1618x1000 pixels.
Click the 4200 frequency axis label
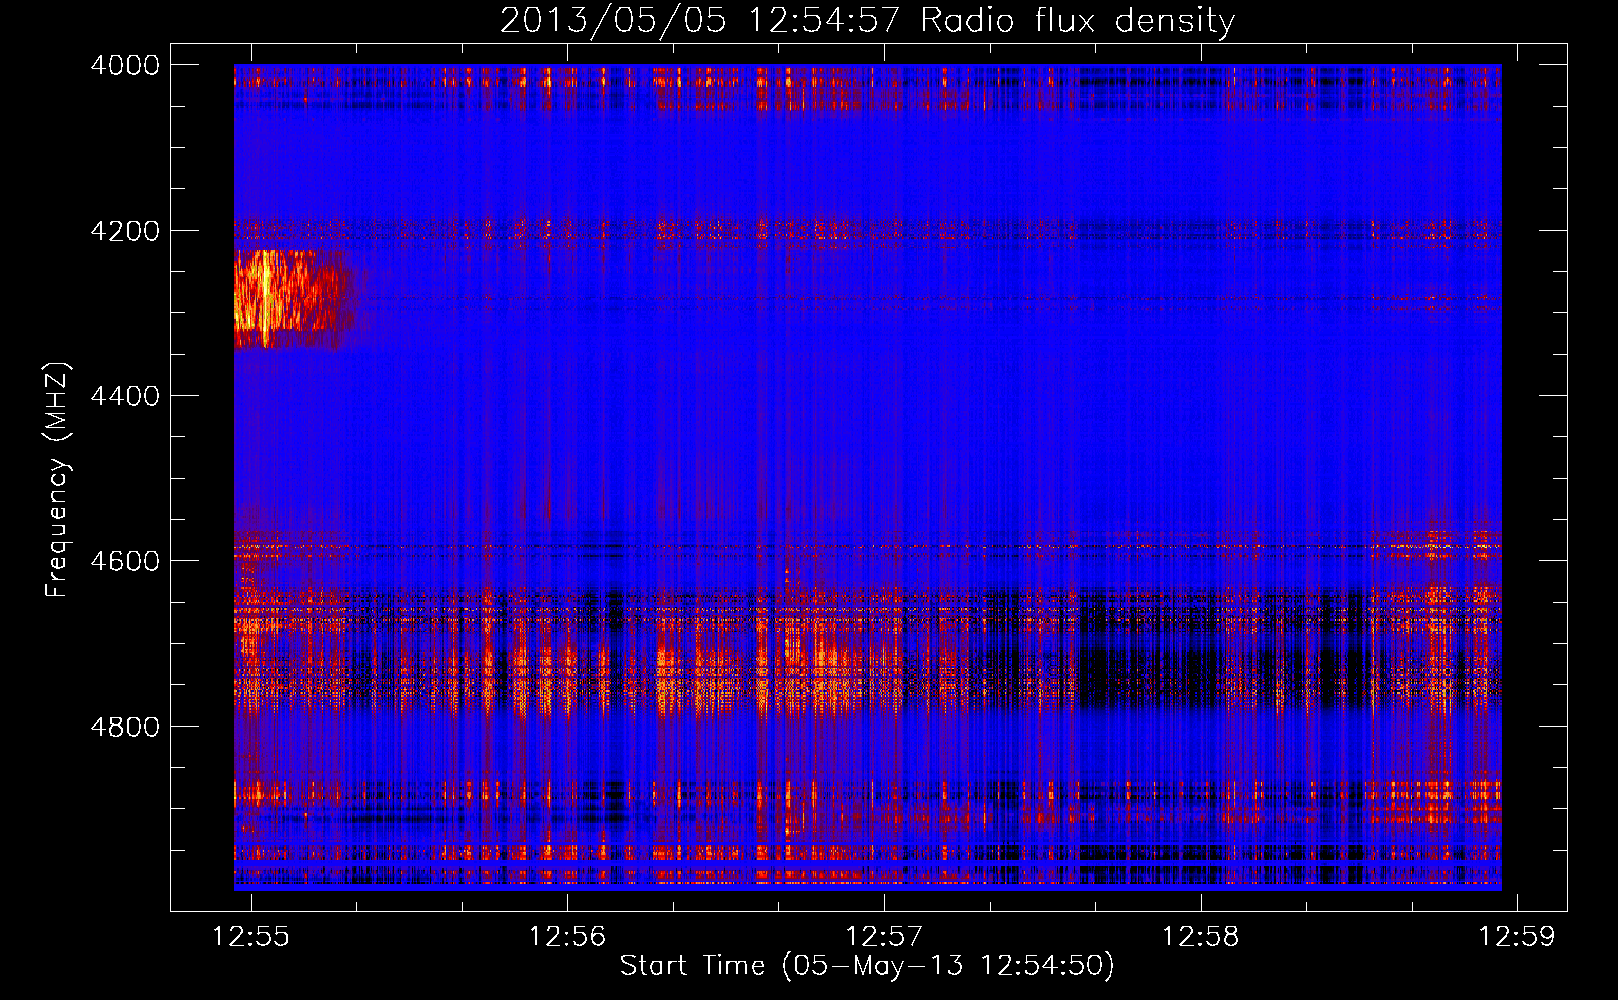125,231
